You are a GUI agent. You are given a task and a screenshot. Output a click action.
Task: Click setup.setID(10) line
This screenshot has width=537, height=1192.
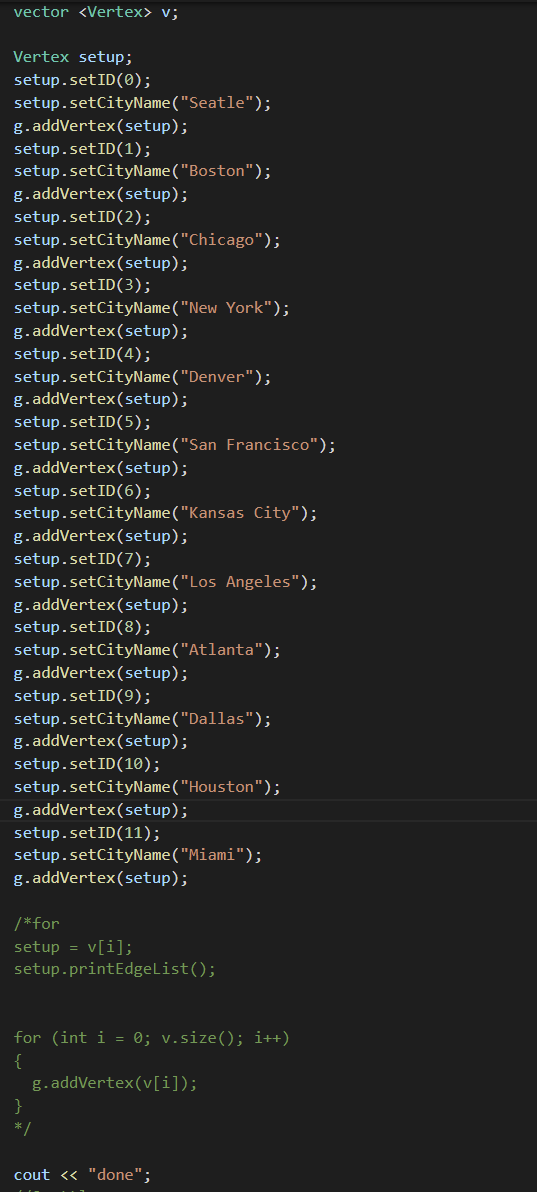(87, 764)
